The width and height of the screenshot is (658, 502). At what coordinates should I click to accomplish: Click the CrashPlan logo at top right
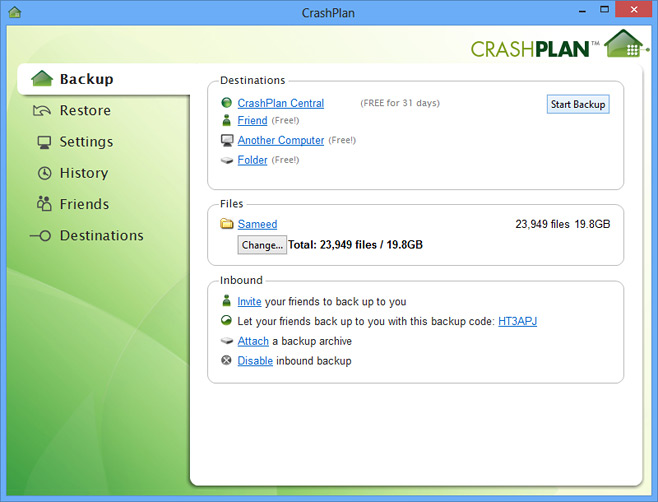tap(560, 45)
